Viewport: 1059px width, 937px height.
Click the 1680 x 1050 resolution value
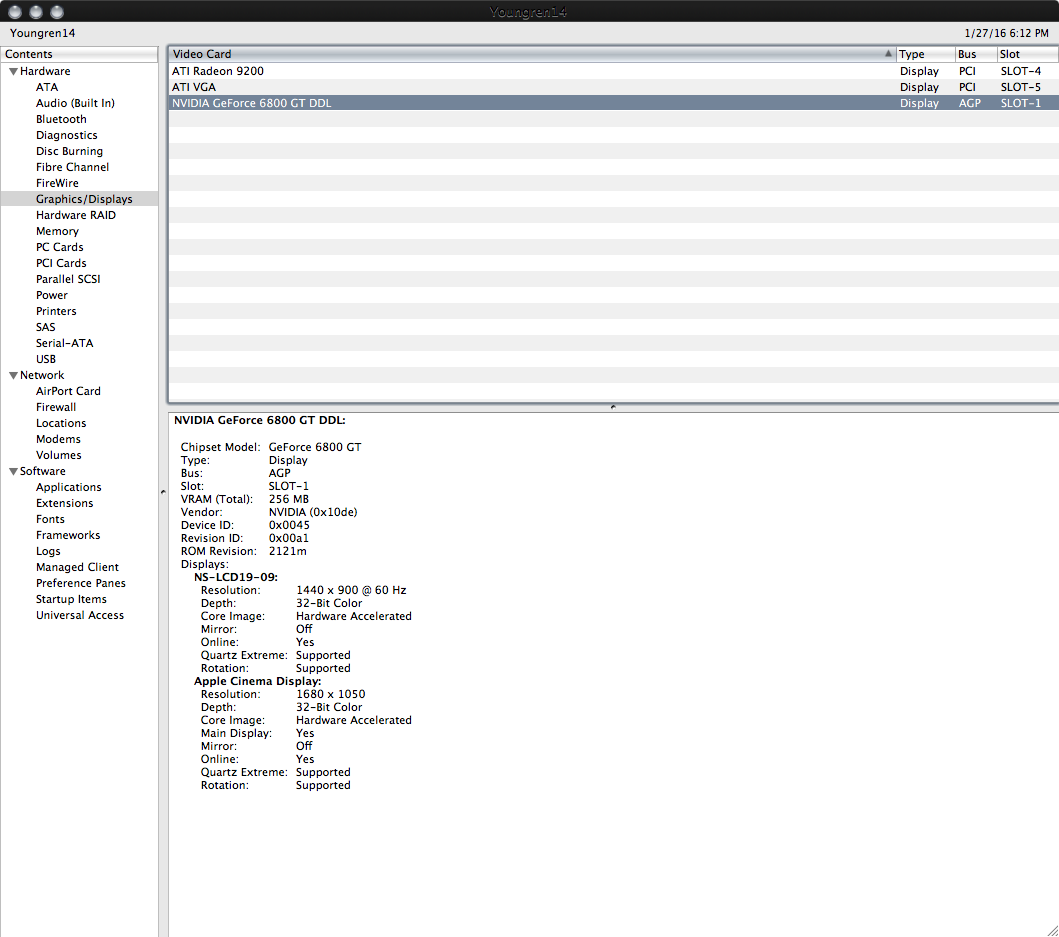330,694
